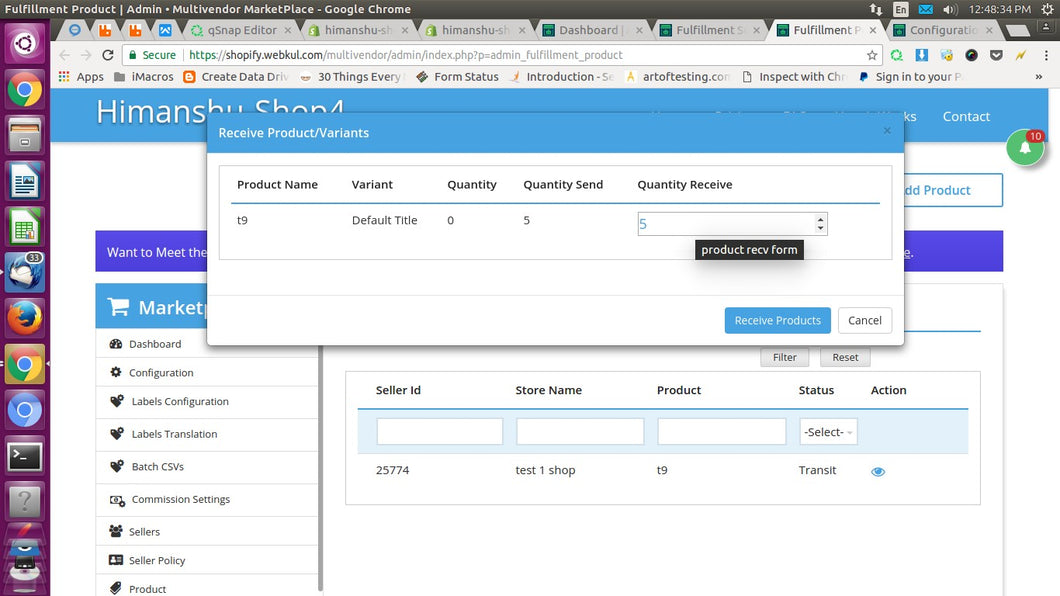Click the Filter button
This screenshot has height=596, width=1060.
[x=784, y=357]
